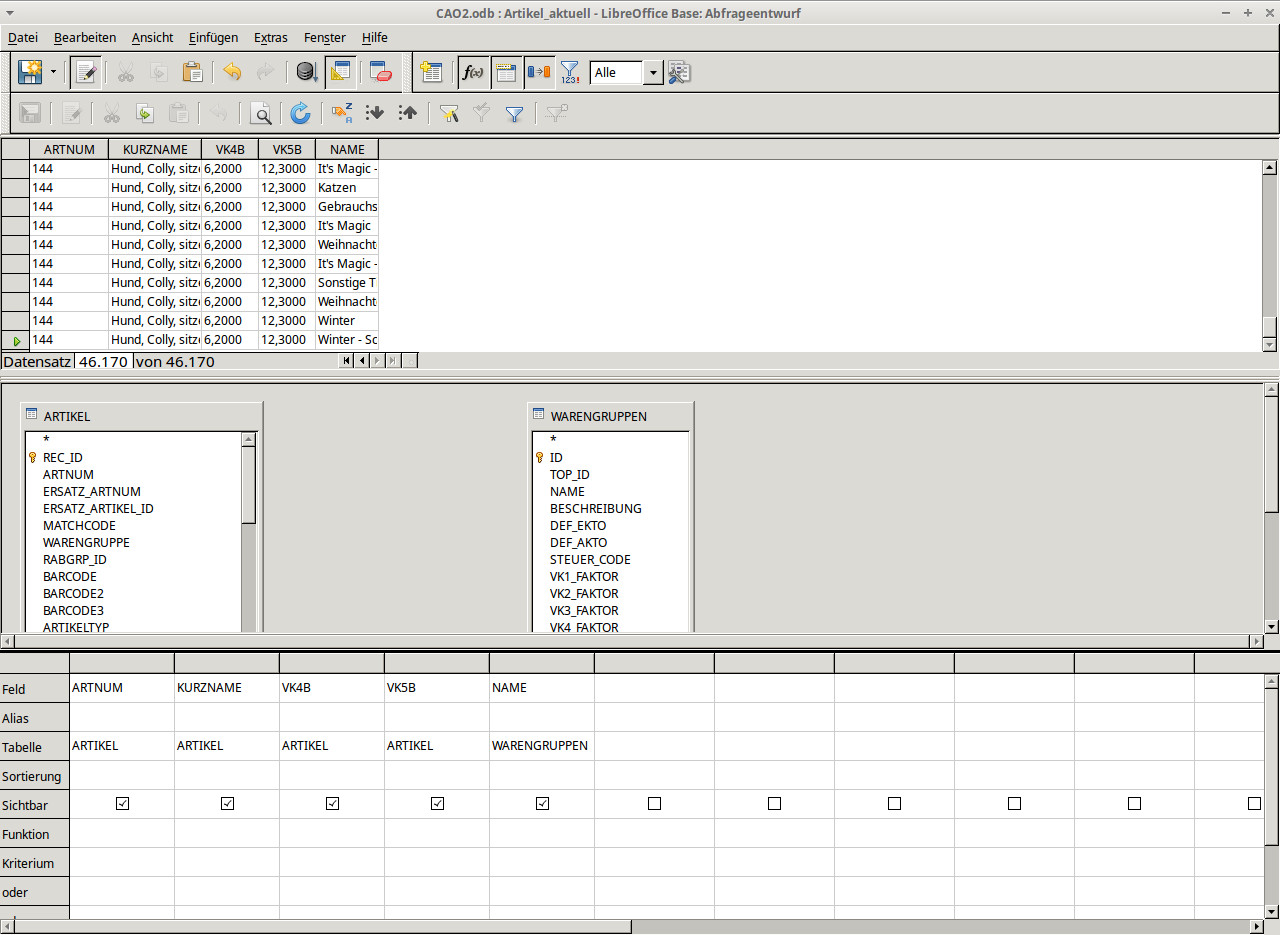The width and height of the screenshot is (1280, 935).
Task: Open the Einfügen menu
Action: point(213,37)
